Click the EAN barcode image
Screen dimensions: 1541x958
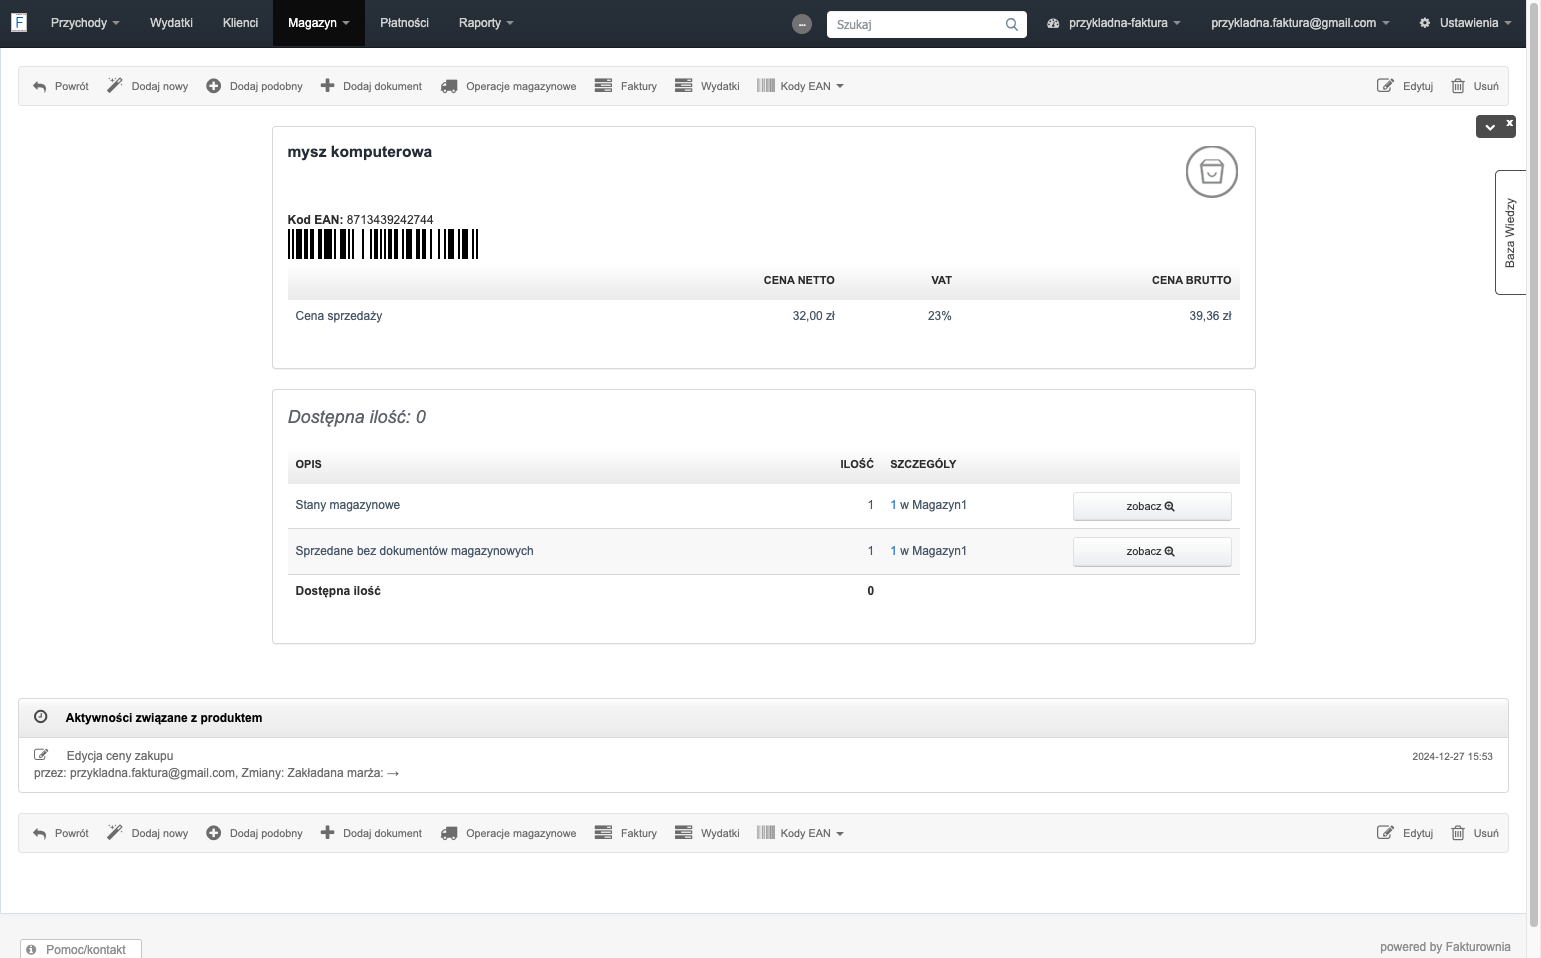click(383, 244)
